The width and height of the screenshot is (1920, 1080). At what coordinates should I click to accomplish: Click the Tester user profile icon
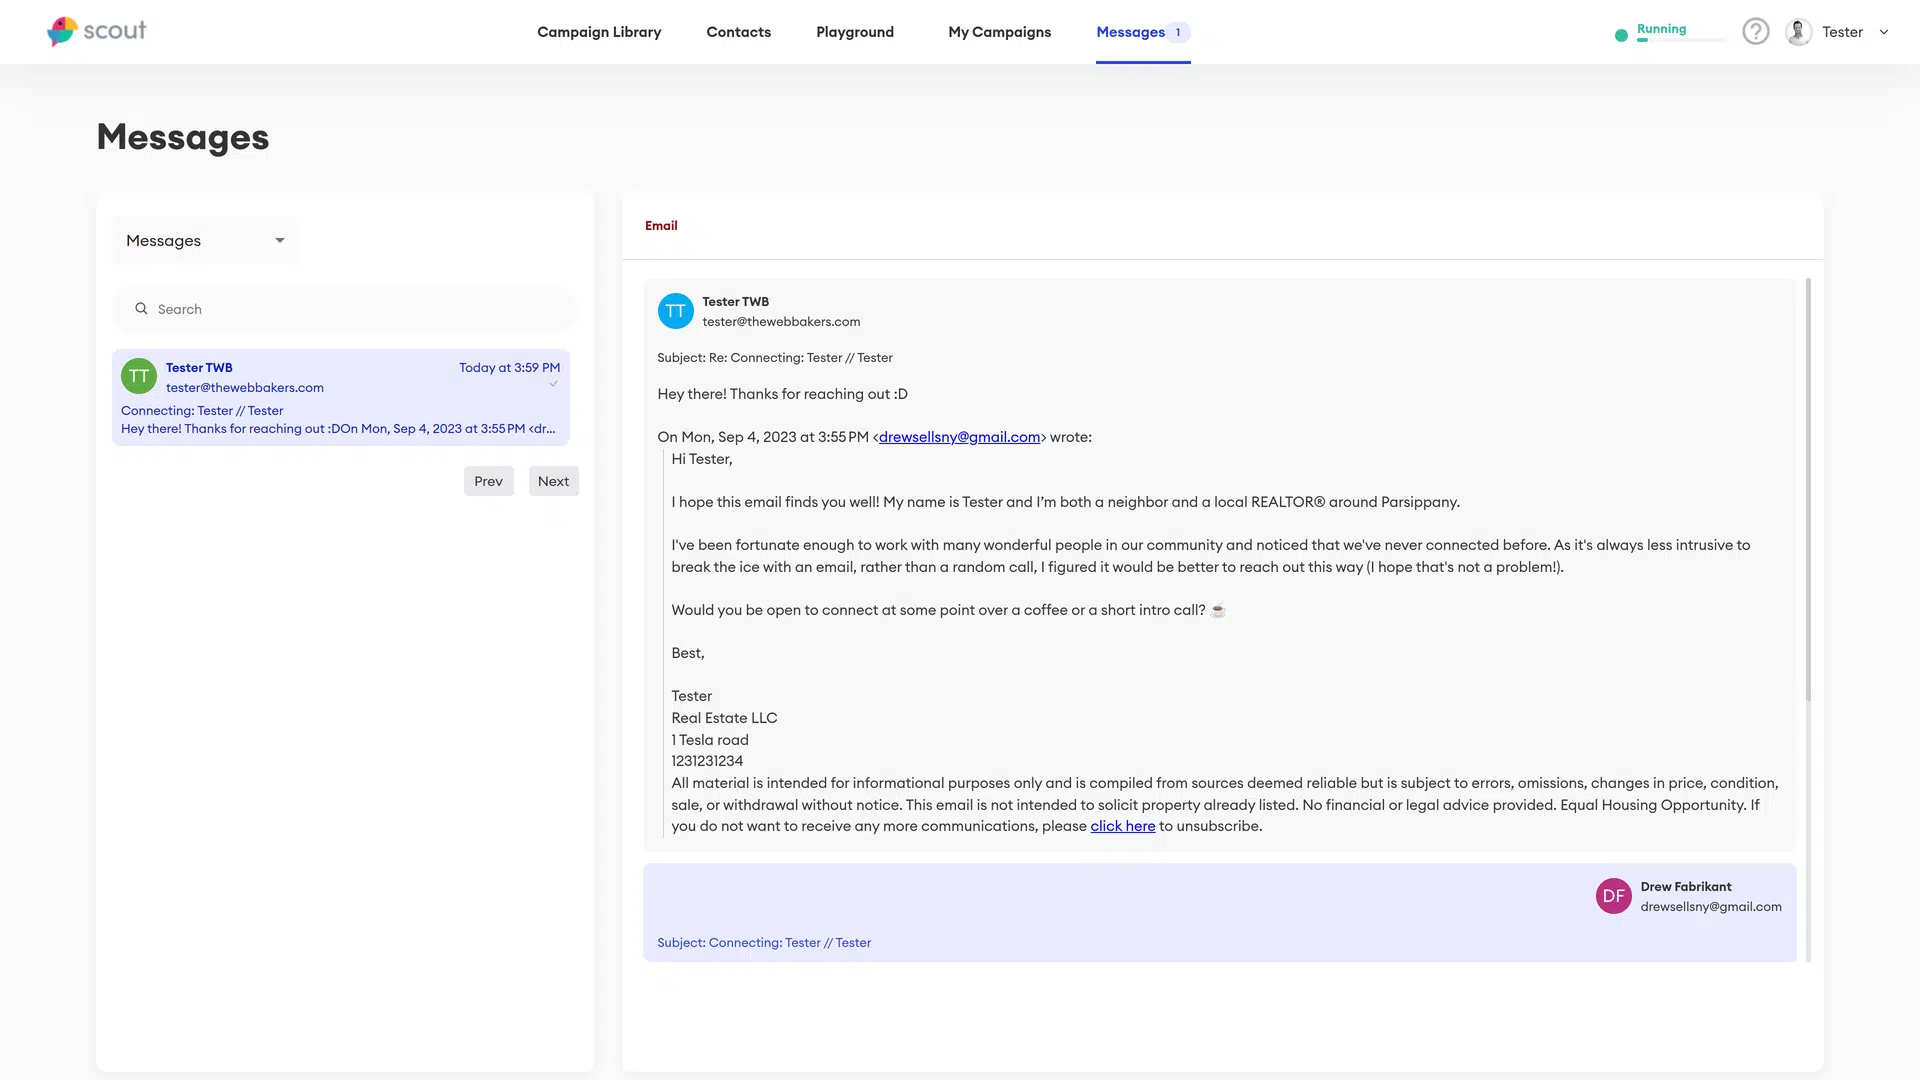[1799, 32]
